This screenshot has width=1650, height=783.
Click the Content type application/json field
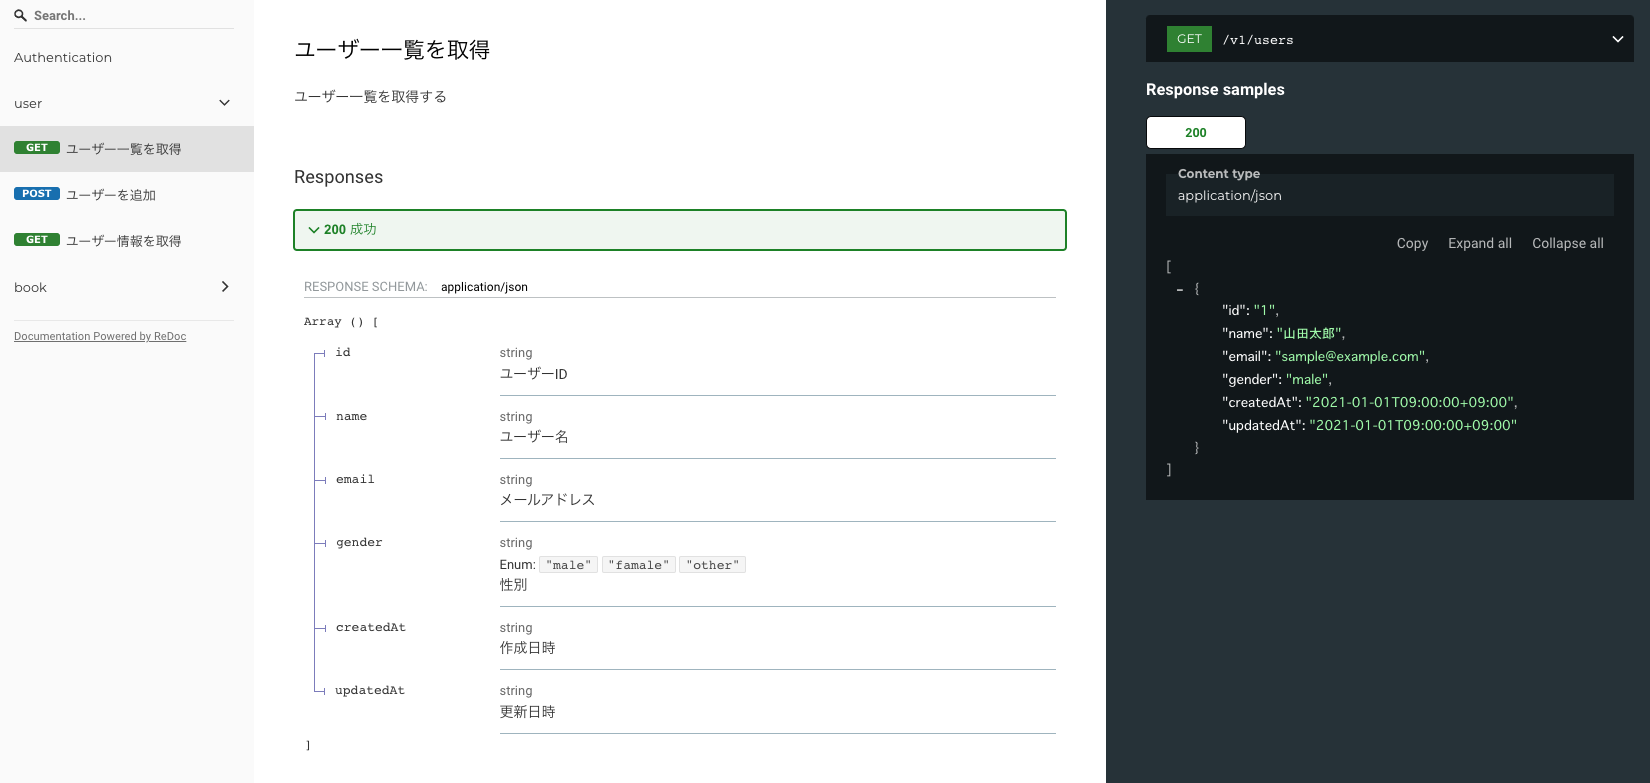point(1390,195)
